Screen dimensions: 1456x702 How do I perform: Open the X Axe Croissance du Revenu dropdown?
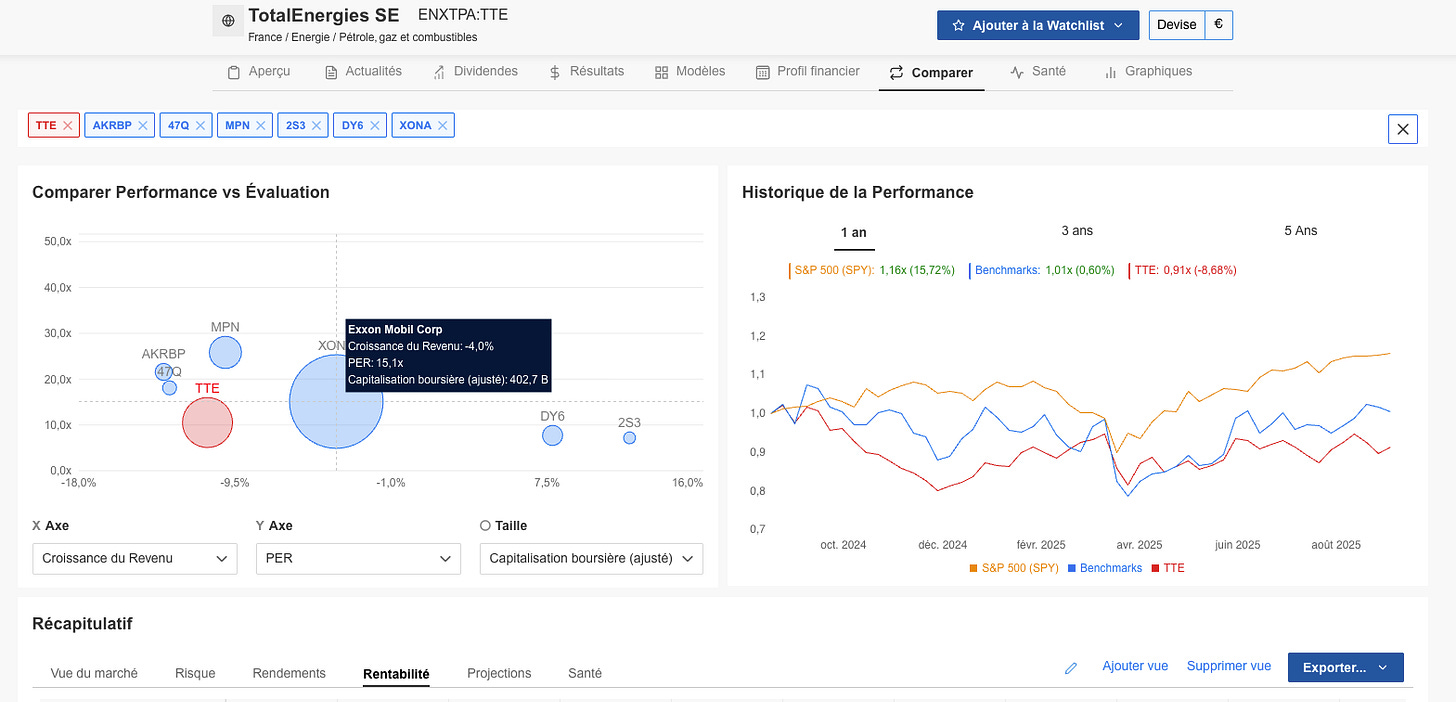[x=135, y=559]
